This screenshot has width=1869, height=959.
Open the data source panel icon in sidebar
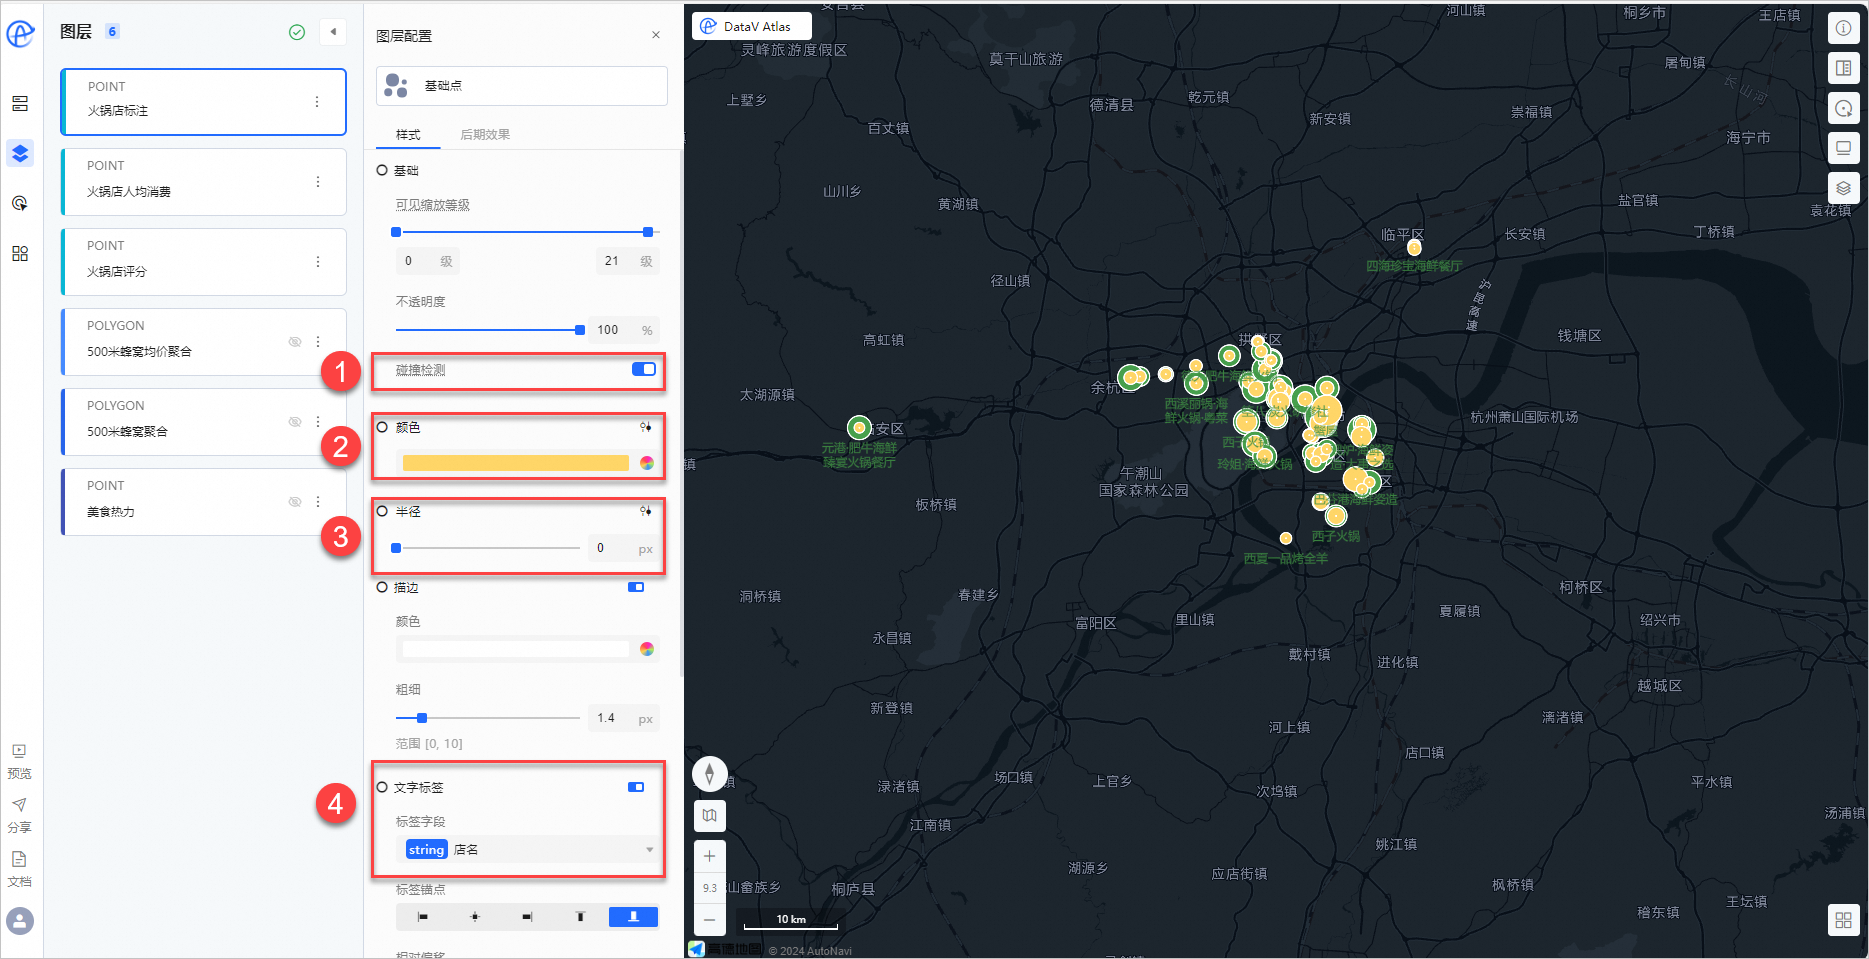(x=20, y=104)
